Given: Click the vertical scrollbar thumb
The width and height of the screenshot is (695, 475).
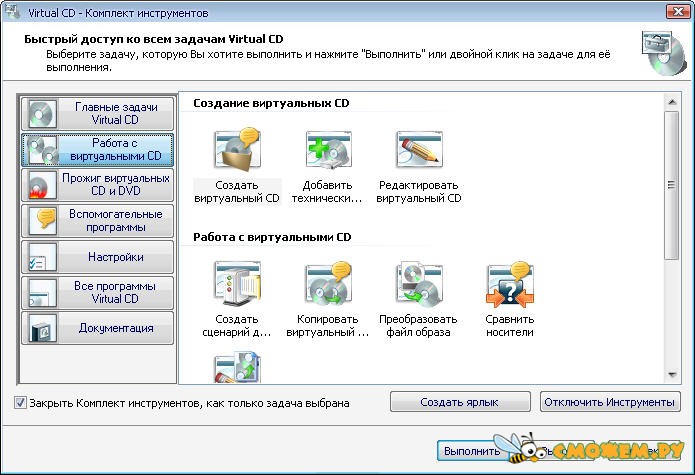Looking at the screenshot, I should (x=672, y=185).
